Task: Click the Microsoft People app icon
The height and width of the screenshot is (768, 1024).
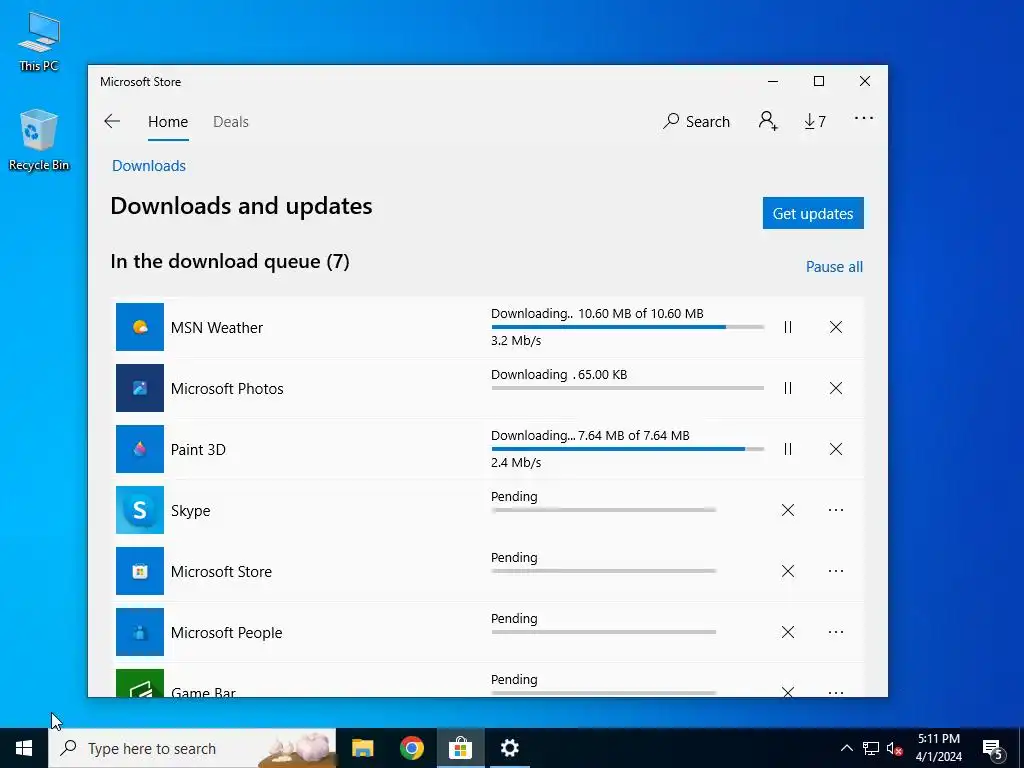Action: pos(140,632)
